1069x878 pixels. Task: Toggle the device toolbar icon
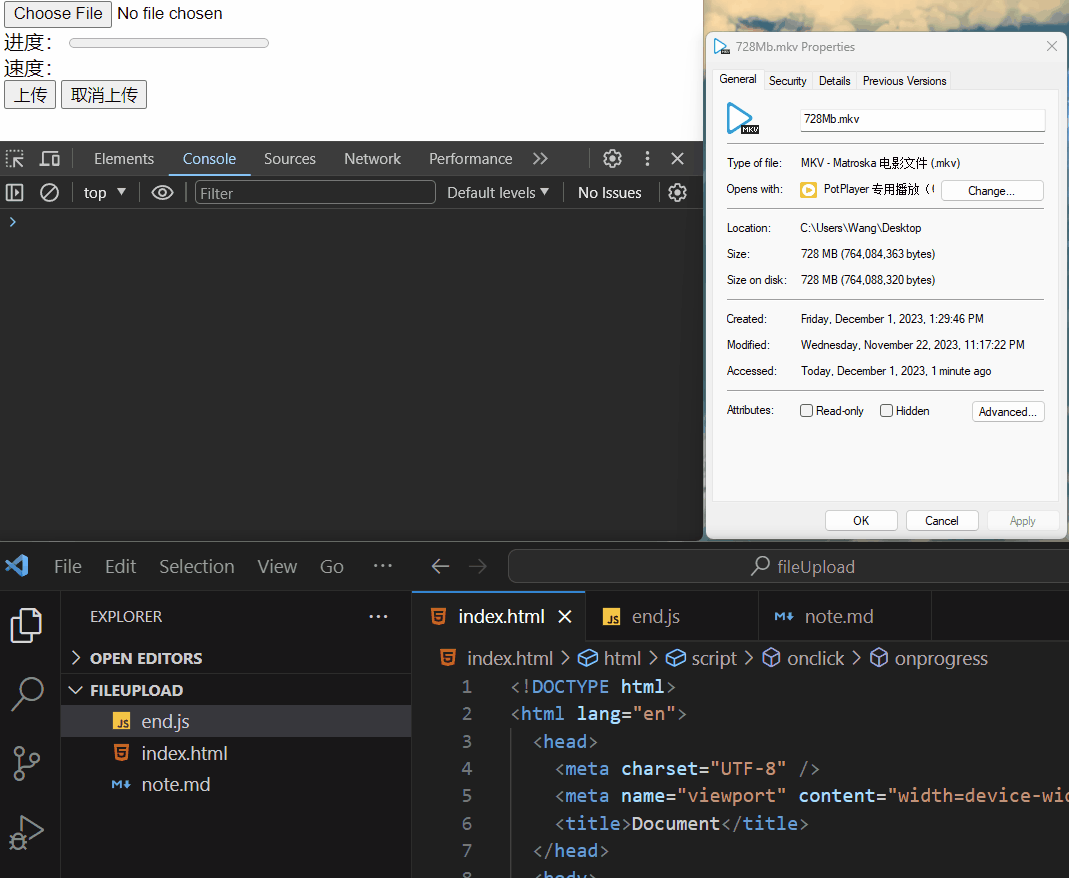click(50, 159)
